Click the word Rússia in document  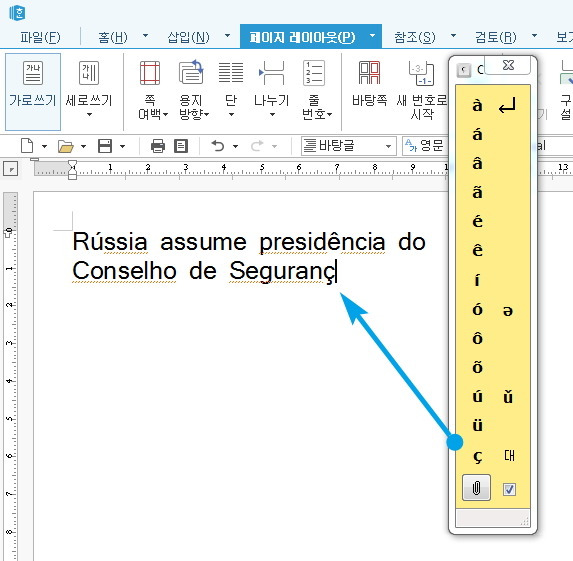[x=110, y=242]
